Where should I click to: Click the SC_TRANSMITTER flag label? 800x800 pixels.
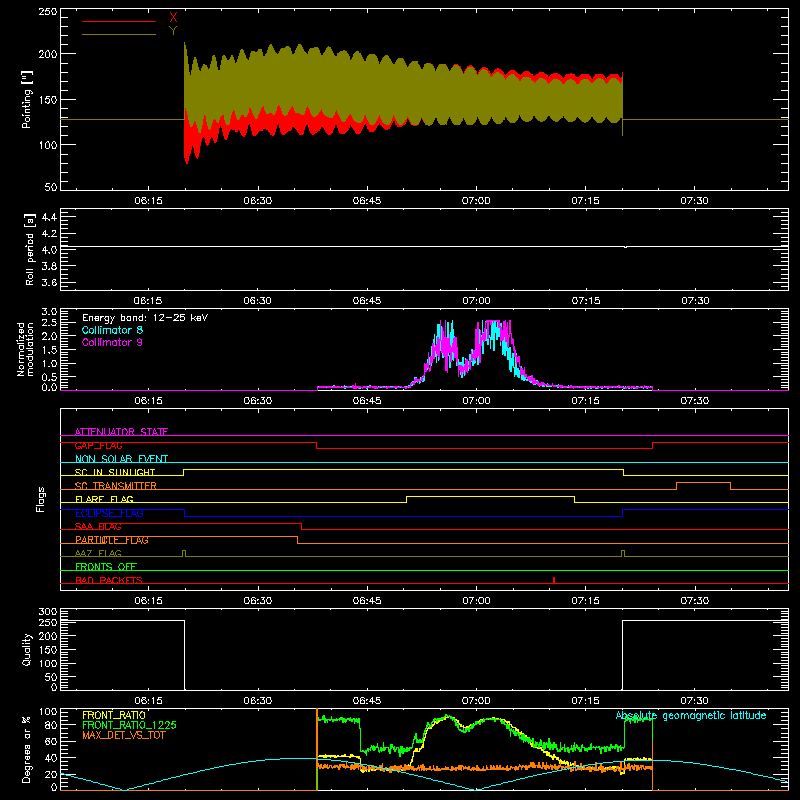pos(116,486)
